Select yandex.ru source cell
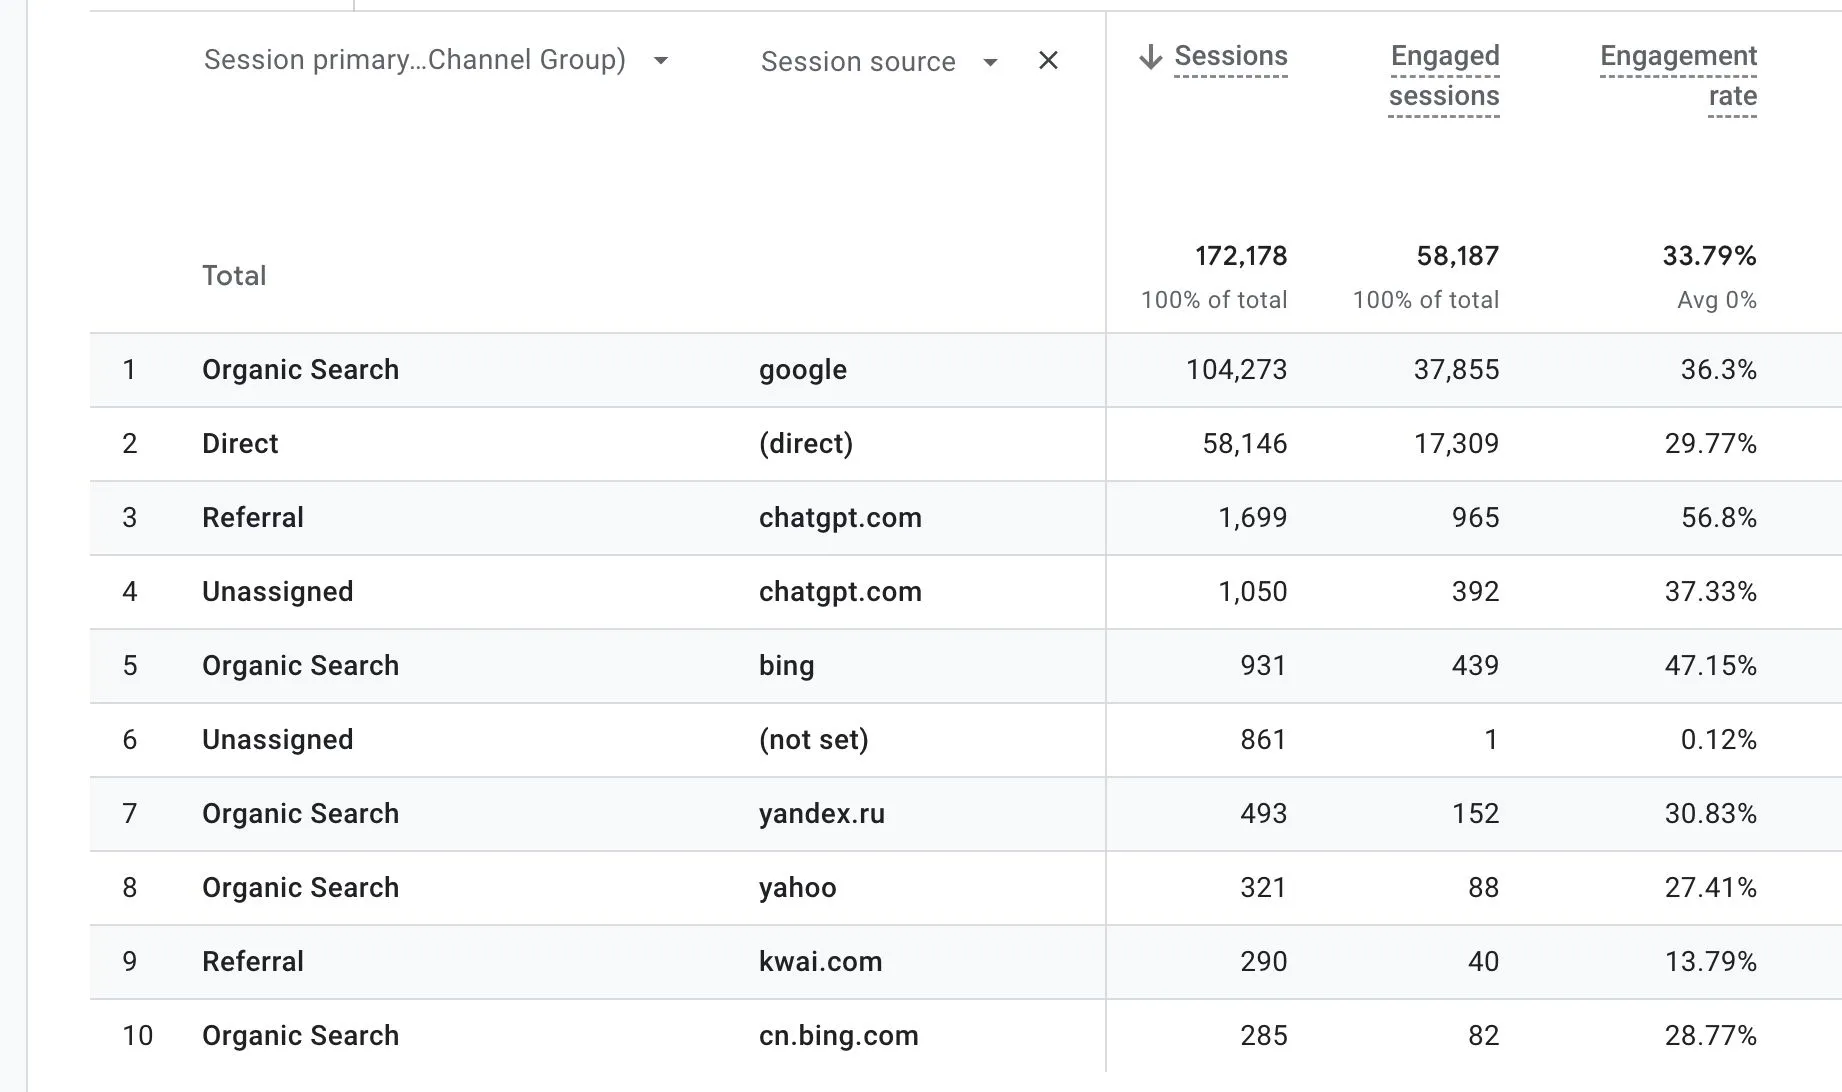The width and height of the screenshot is (1842, 1092). point(822,814)
